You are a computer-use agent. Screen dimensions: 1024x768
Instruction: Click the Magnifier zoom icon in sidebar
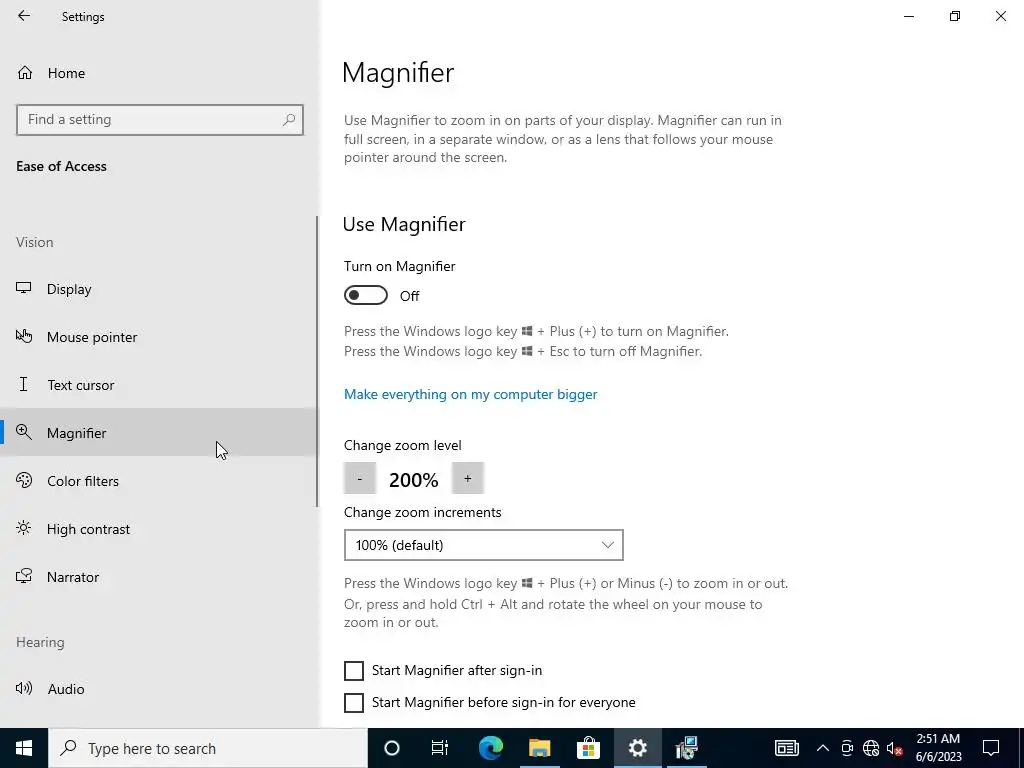[x=24, y=432]
